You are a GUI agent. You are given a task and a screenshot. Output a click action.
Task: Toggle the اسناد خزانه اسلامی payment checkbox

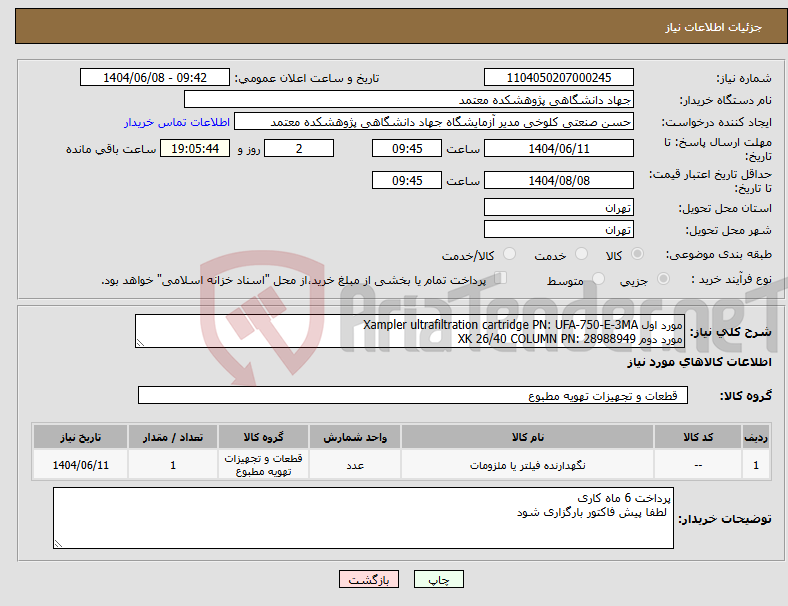tap(500, 278)
